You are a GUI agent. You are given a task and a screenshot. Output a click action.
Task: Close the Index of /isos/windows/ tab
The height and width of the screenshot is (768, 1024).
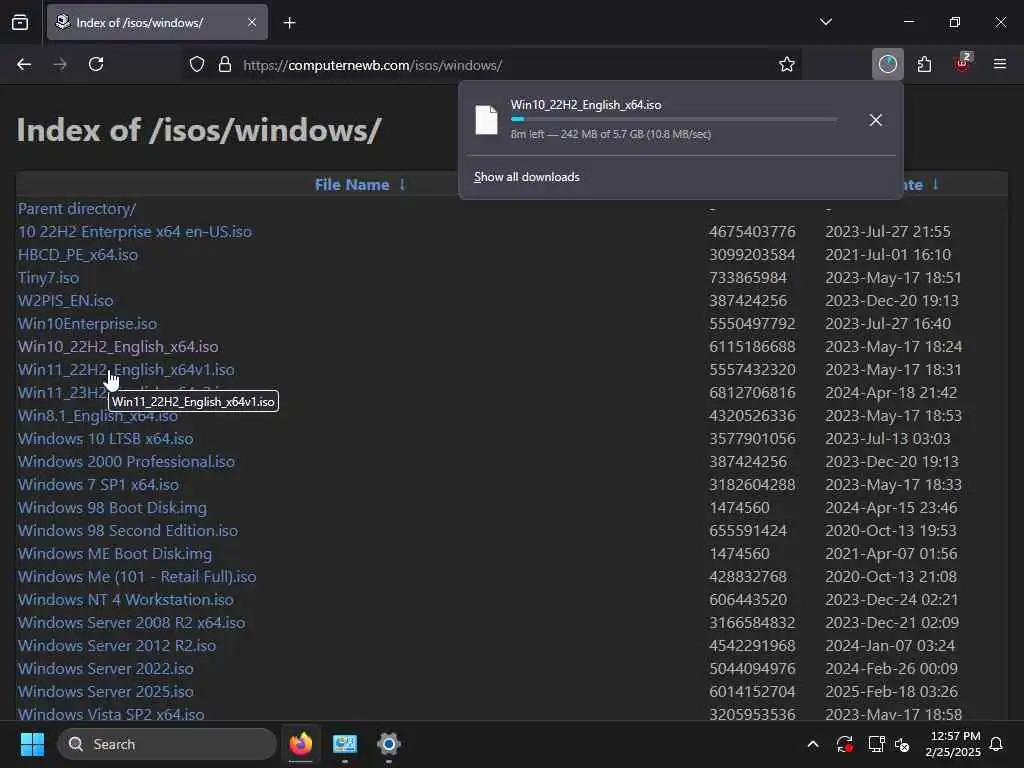[252, 23]
